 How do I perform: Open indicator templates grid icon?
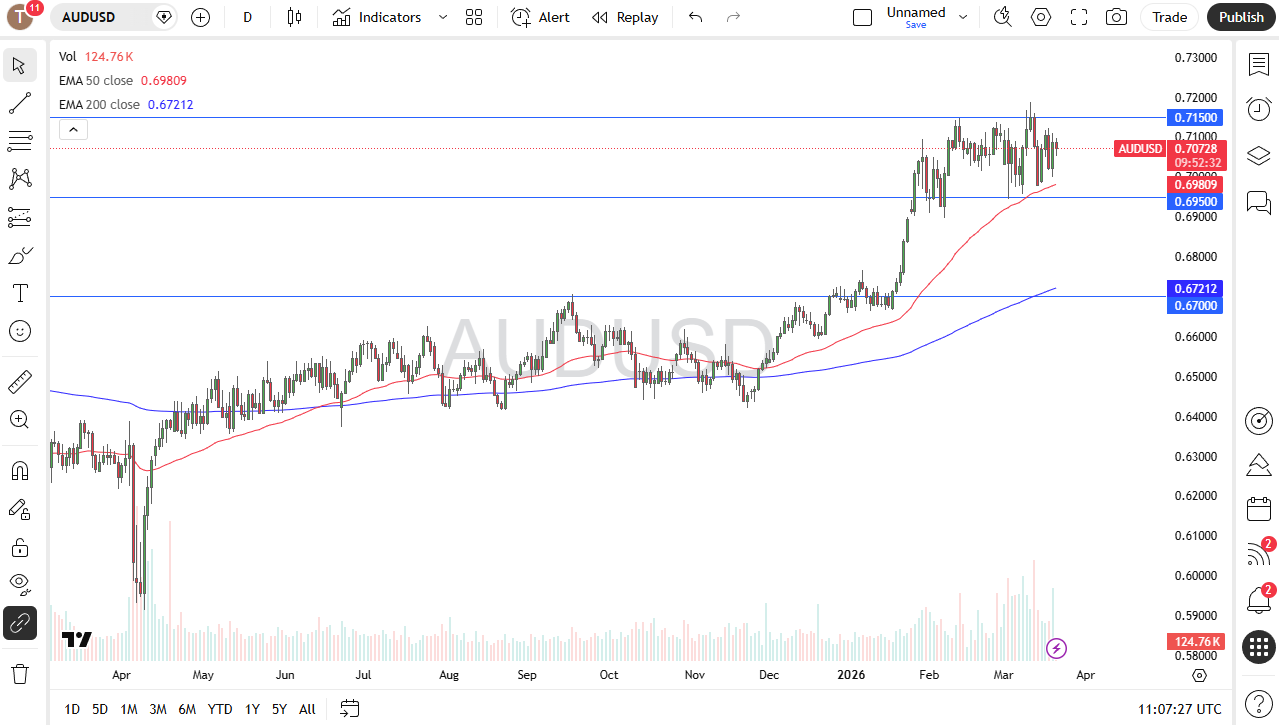pos(474,17)
